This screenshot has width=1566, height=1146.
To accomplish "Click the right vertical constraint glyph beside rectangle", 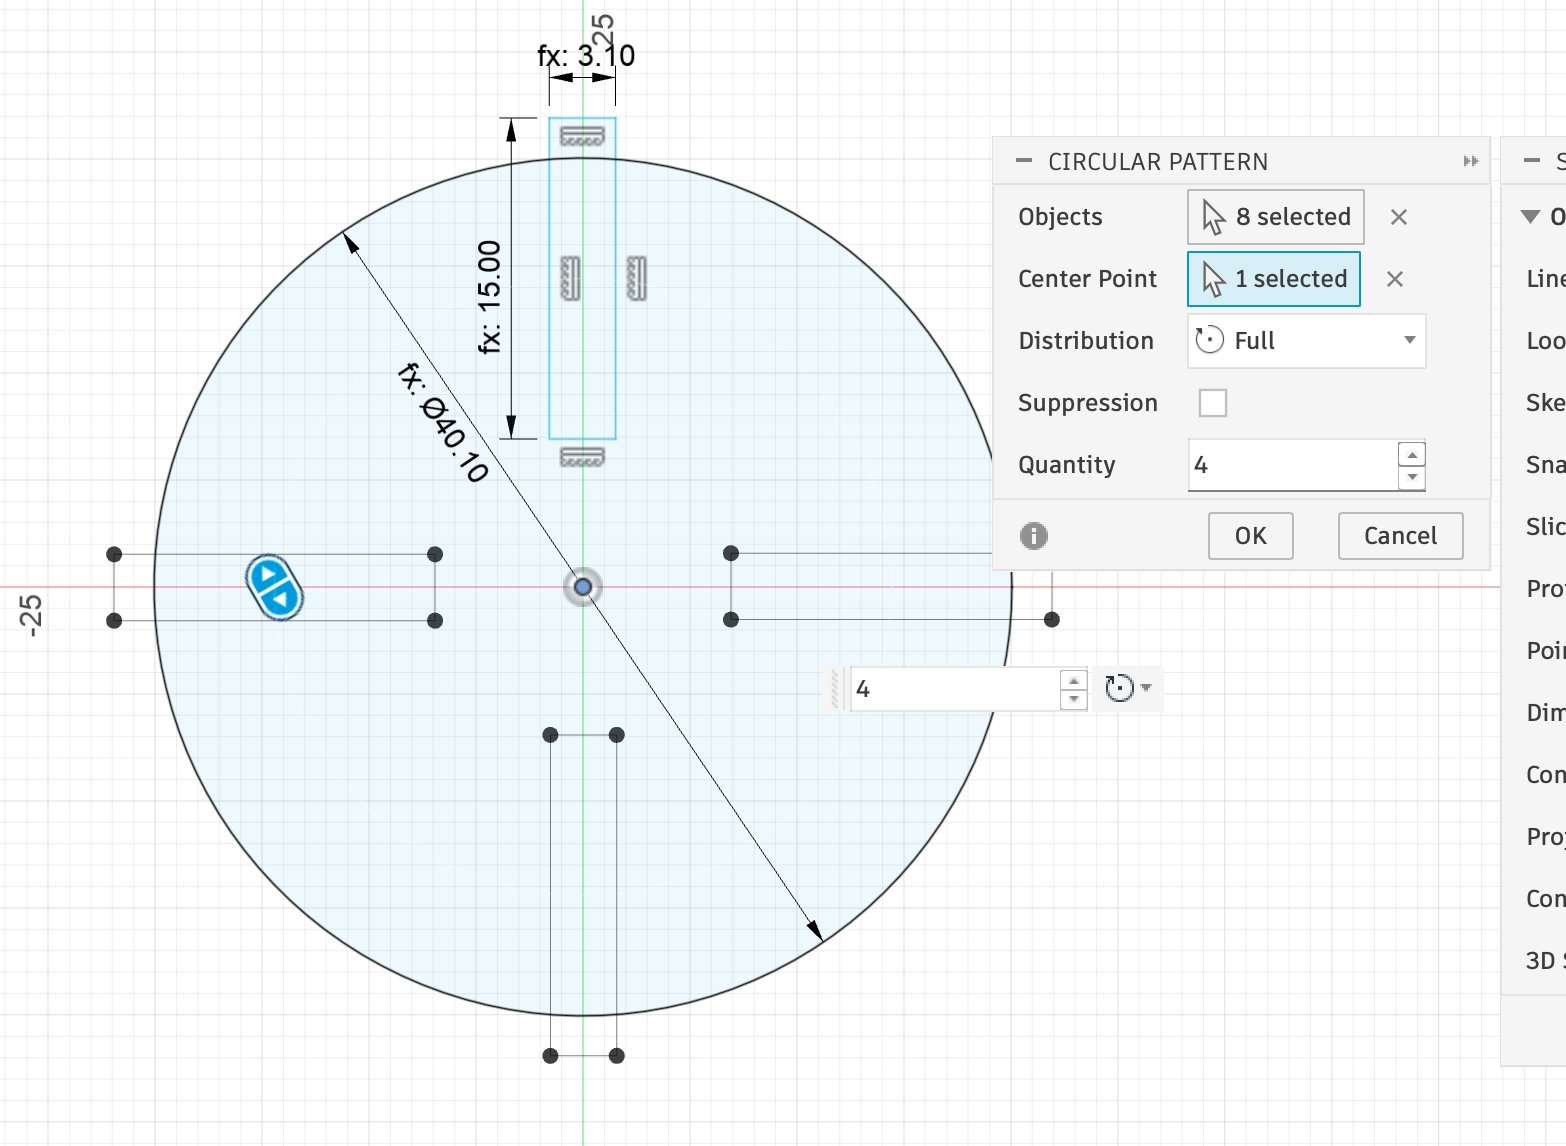I will point(637,278).
